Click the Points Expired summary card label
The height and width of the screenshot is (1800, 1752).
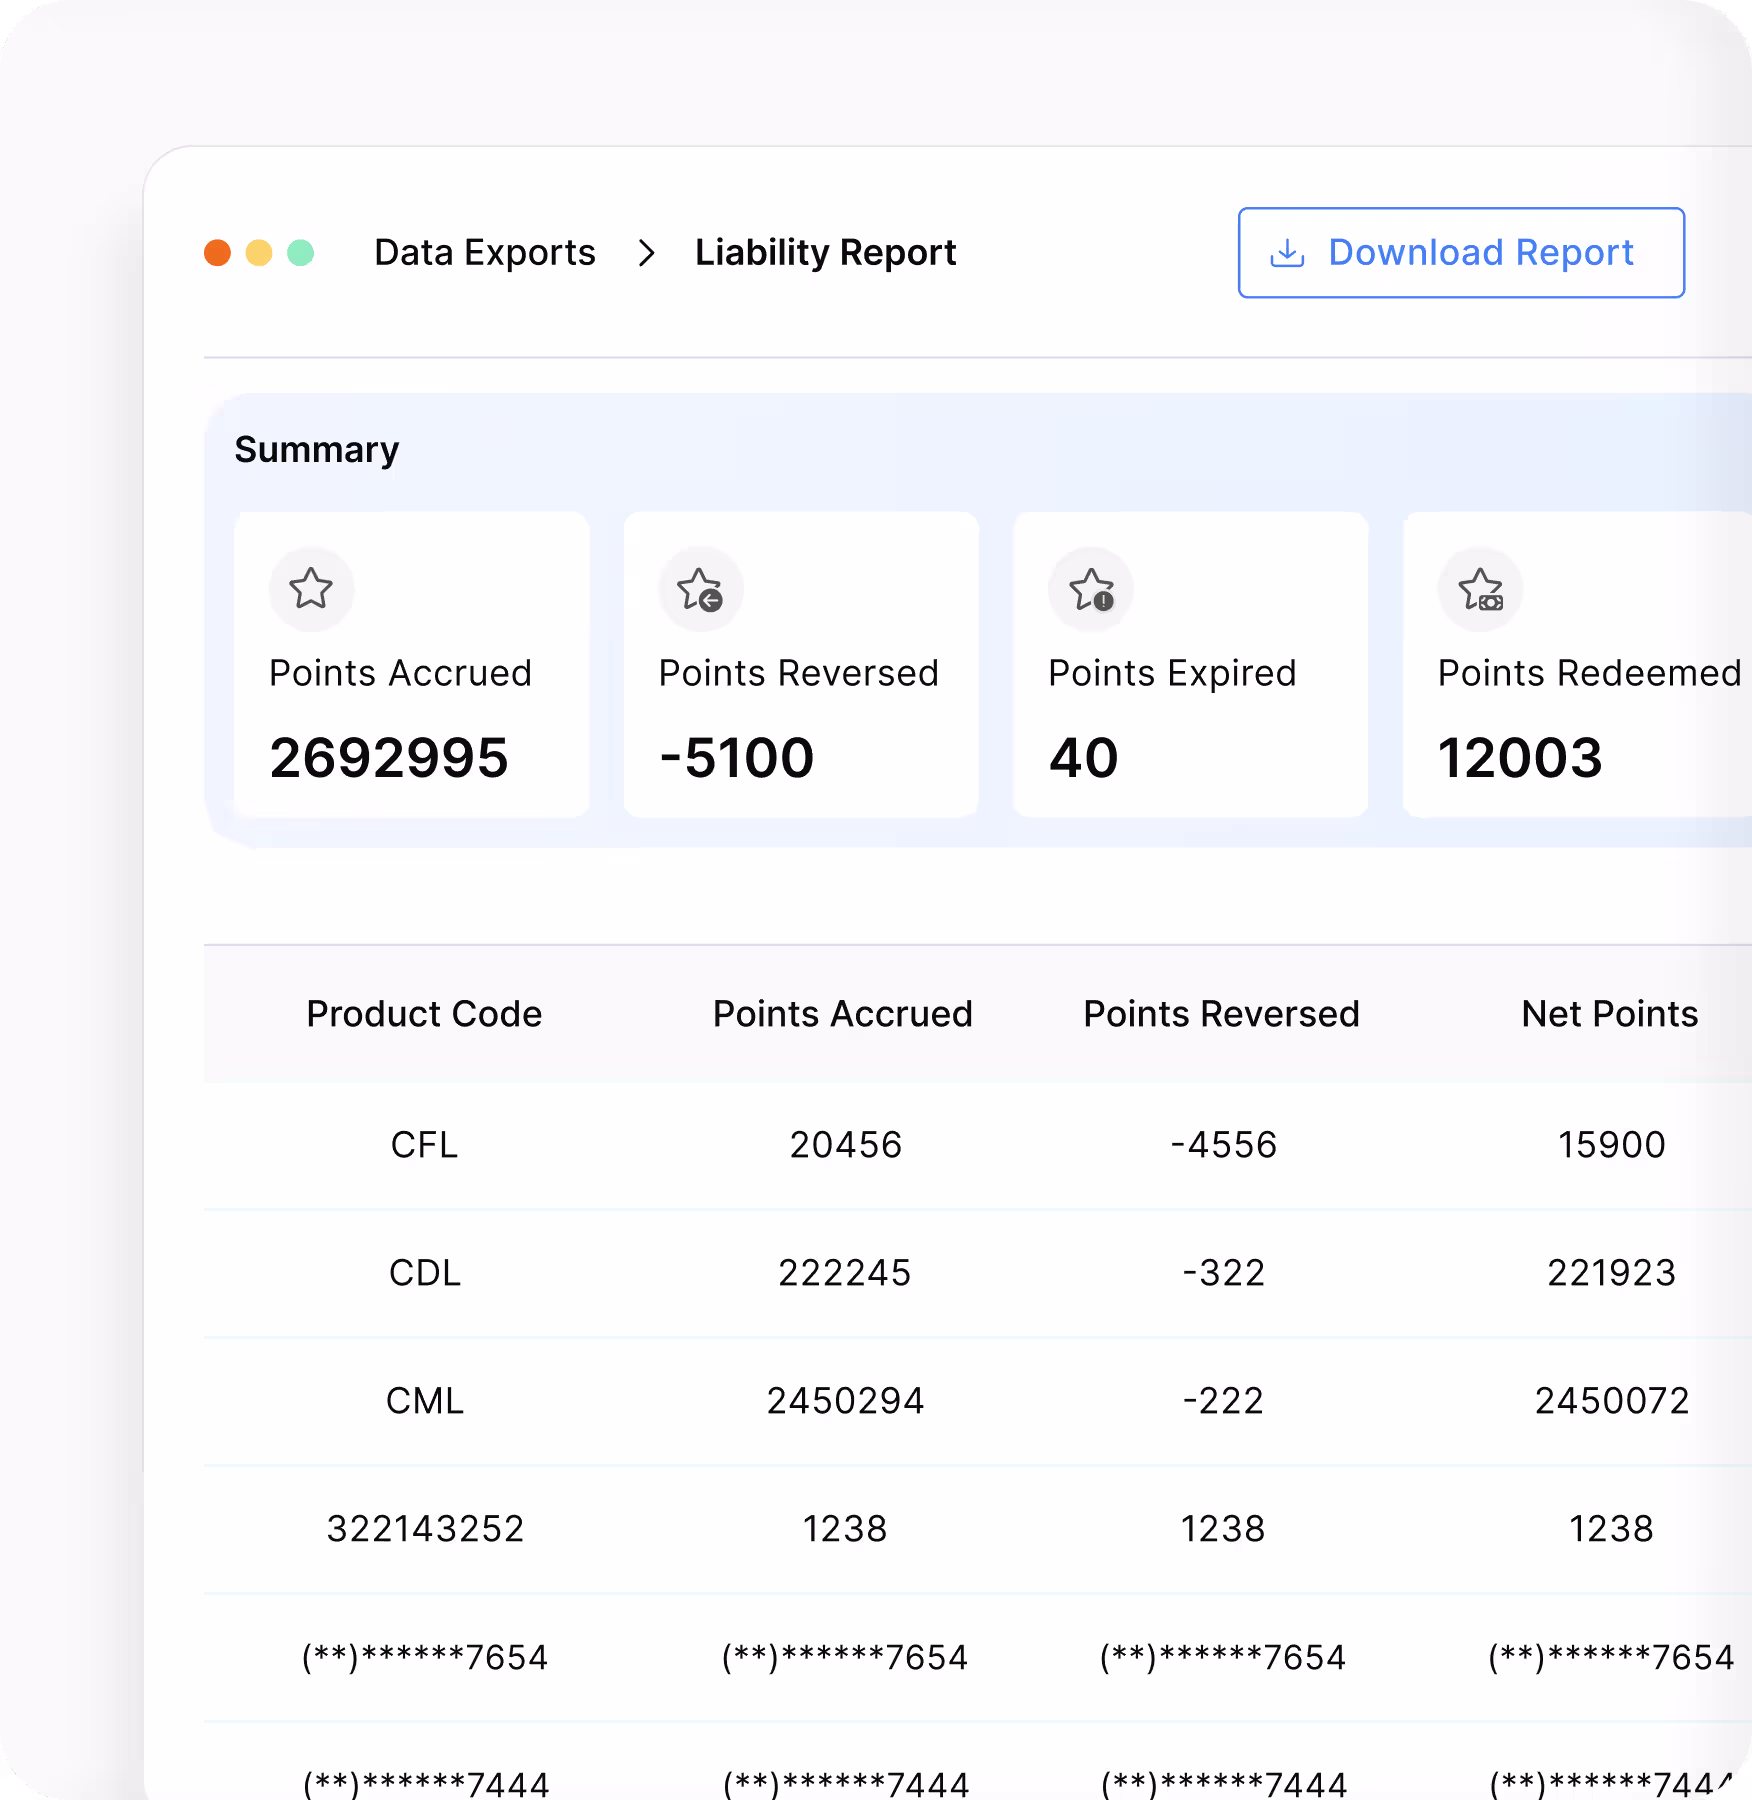click(x=1172, y=674)
